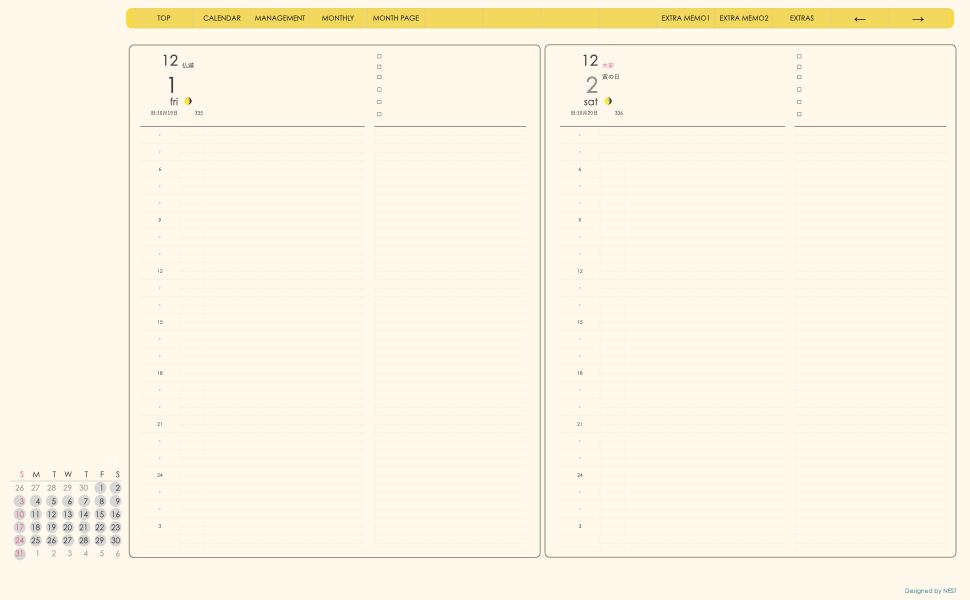The height and width of the screenshot is (600, 970).
Task: Click the large date number 2 above sat
Action: 592,85
